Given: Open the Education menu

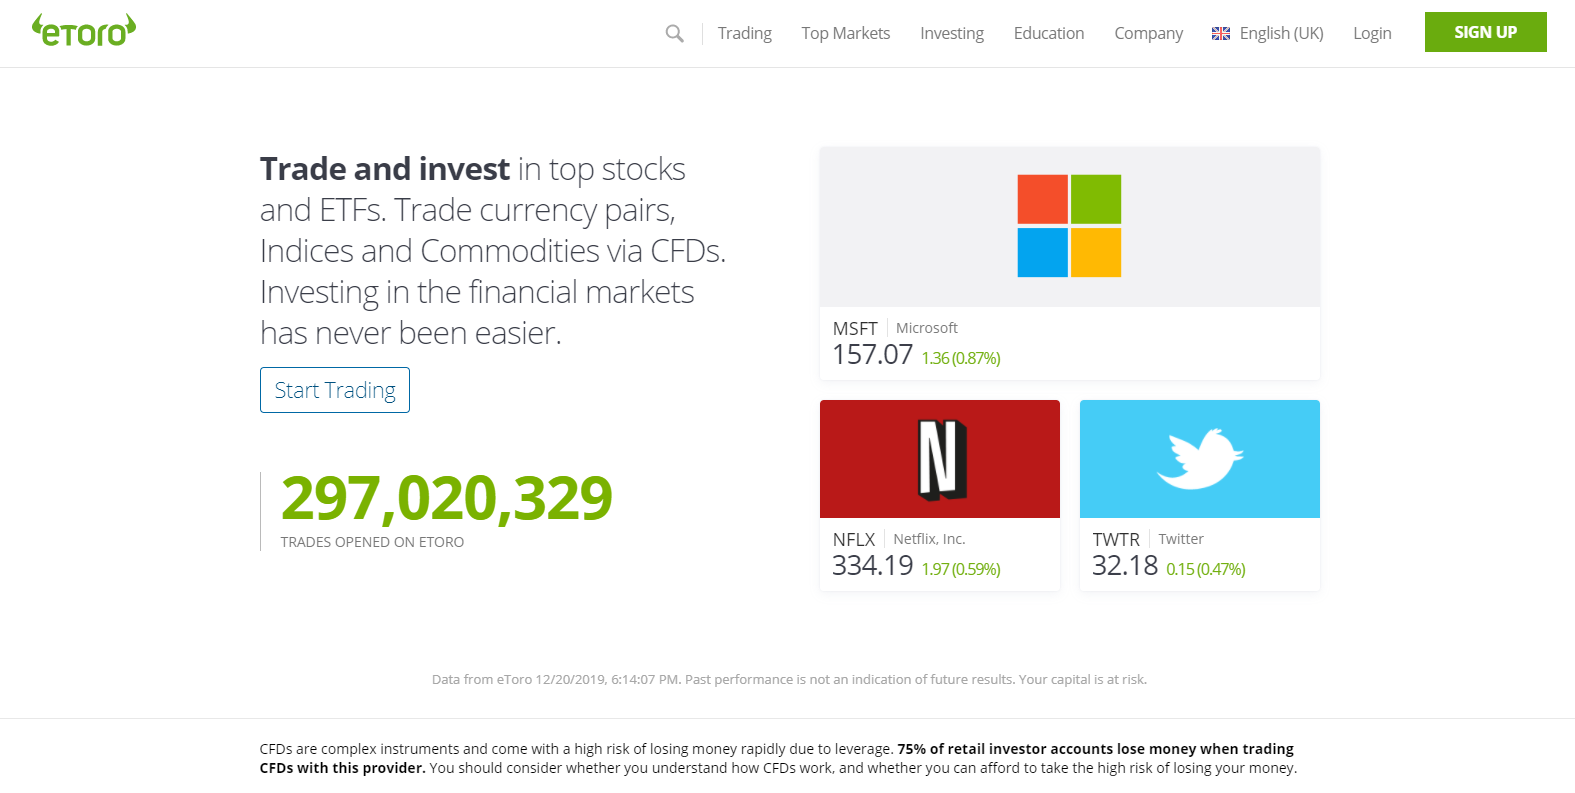Looking at the screenshot, I should tap(1048, 33).
